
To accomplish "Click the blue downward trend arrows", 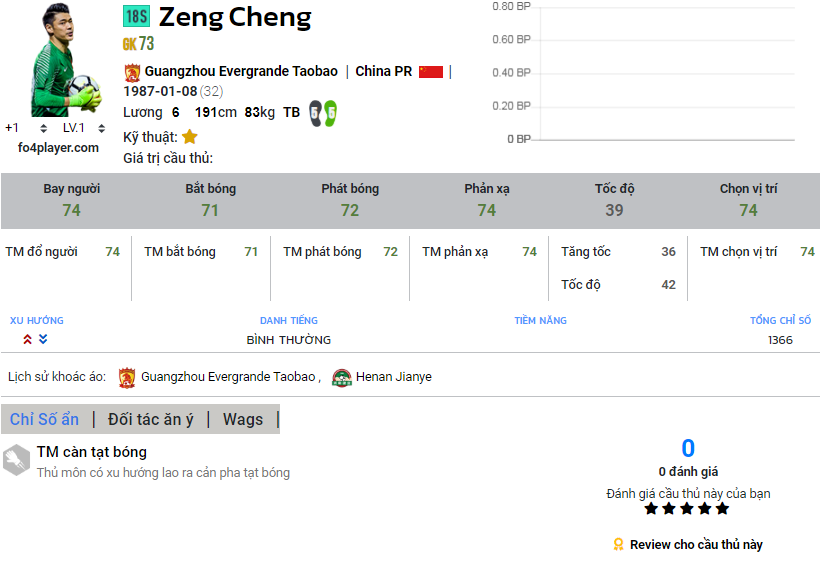I will point(43,340).
